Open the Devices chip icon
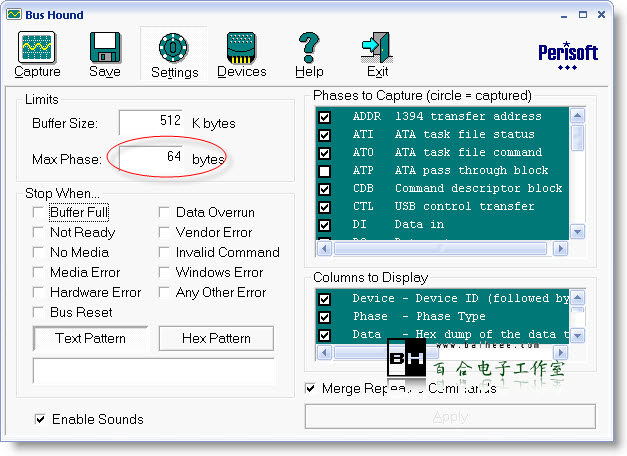Viewport: 627px width, 456px height. [x=241, y=48]
